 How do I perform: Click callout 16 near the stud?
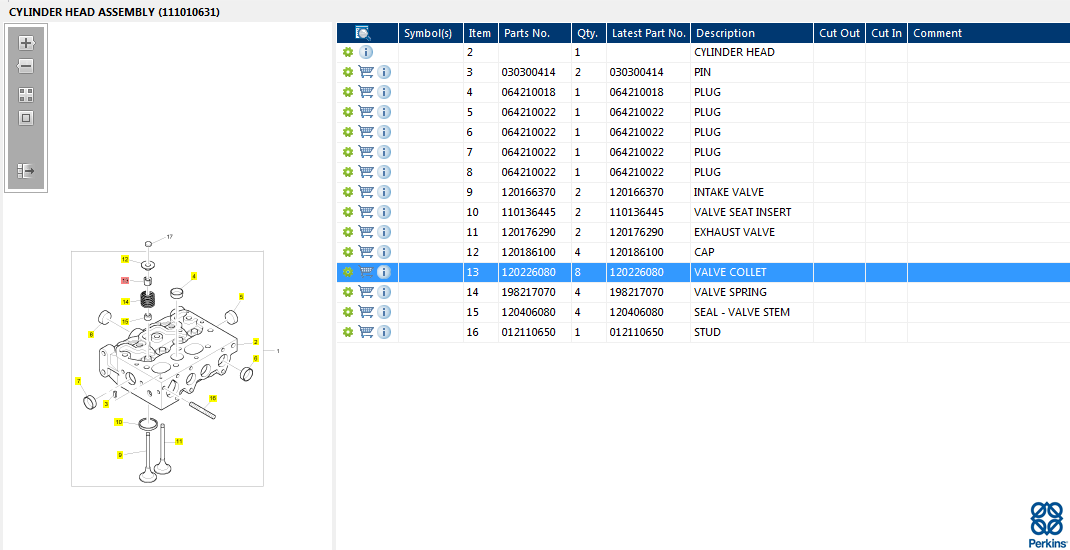212,398
